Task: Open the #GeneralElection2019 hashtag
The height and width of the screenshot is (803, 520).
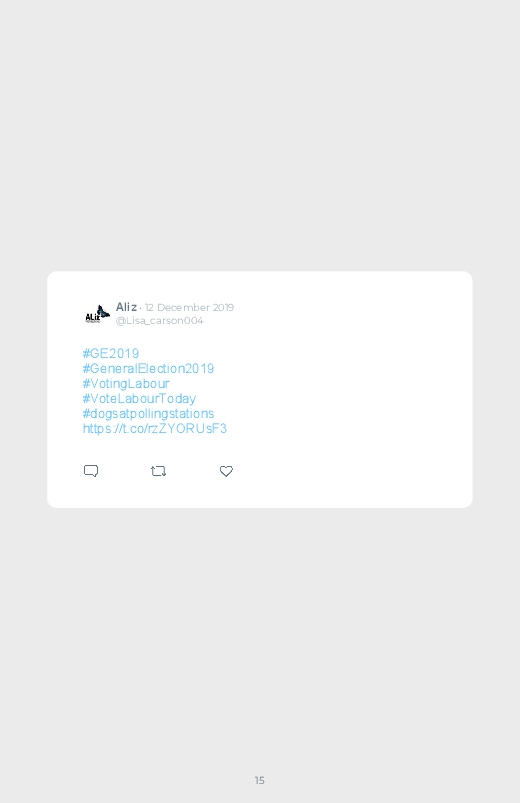Action: (148, 368)
